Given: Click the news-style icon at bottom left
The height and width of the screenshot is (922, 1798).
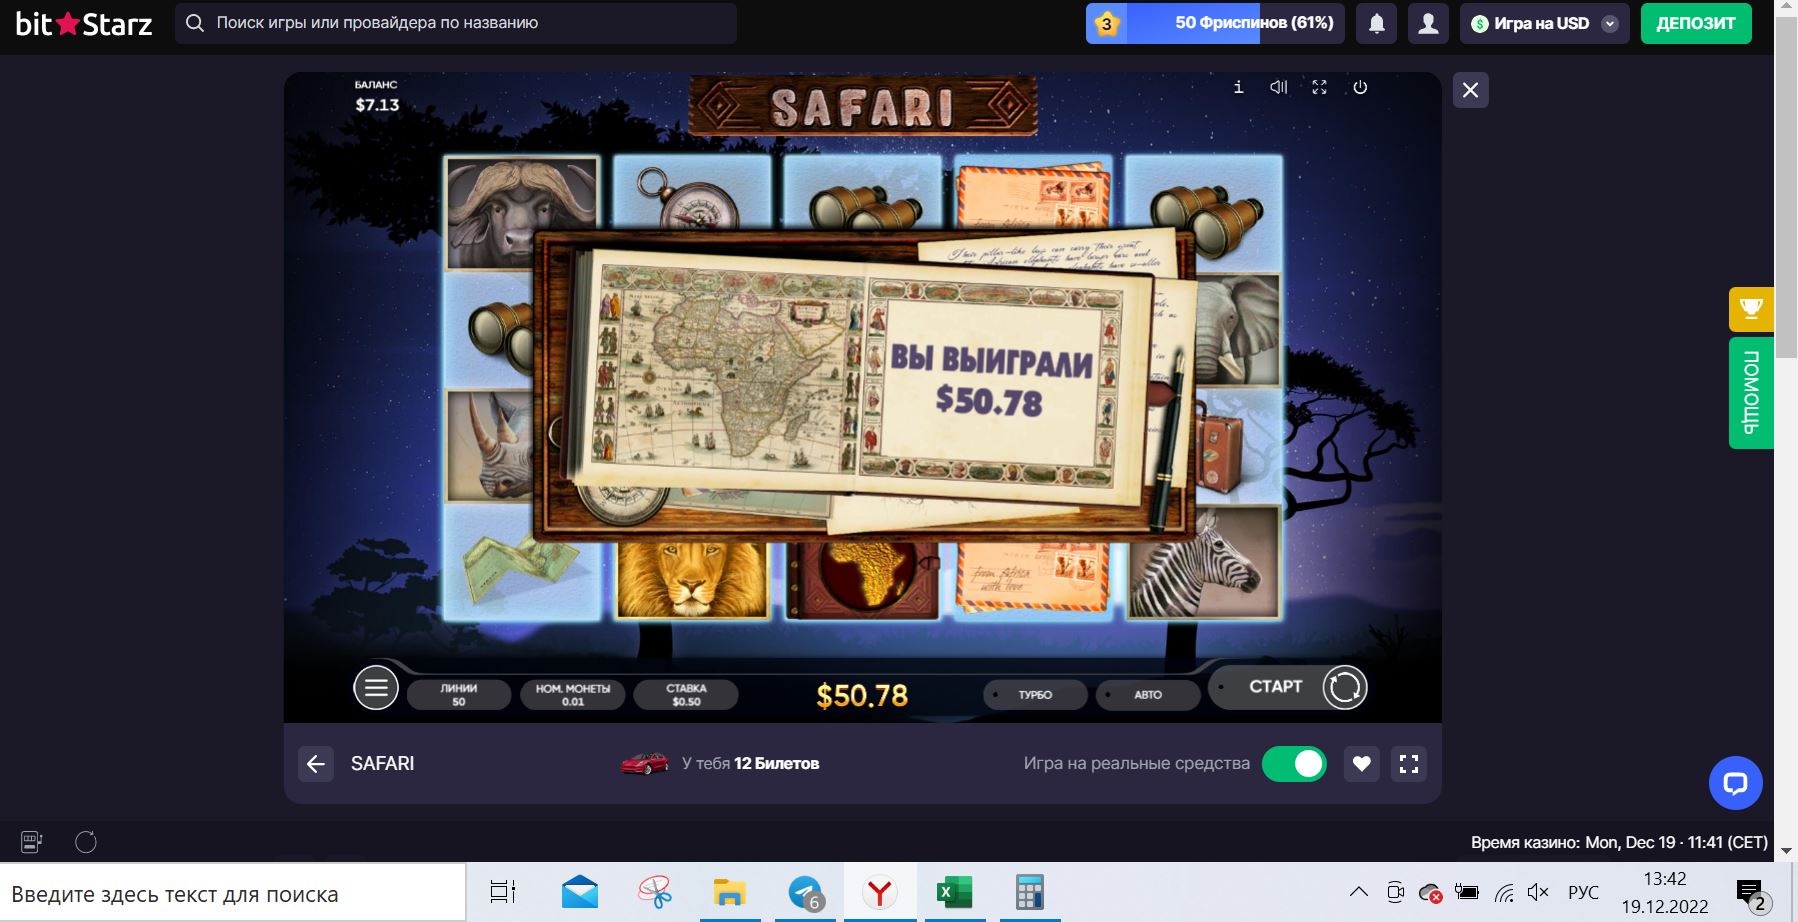Looking at the screenshot, I should pyautogui.click(x=32, y=842).
